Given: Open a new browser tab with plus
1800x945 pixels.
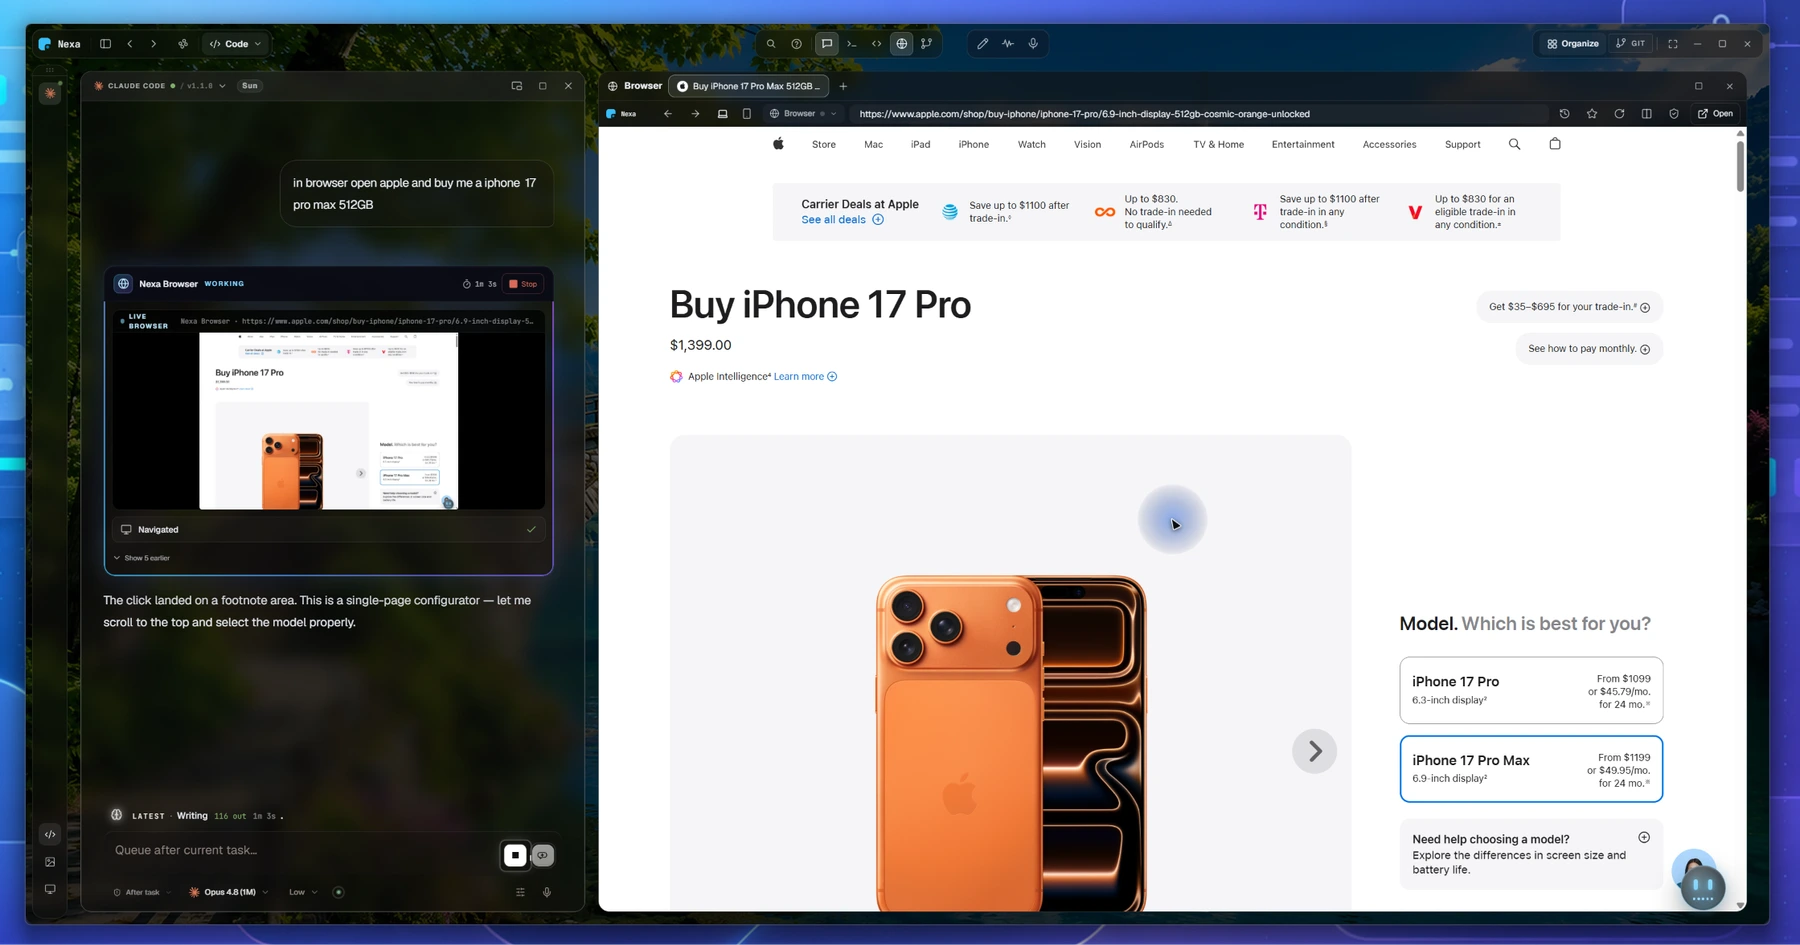Looking at the screenshot, I should point(843,86).
